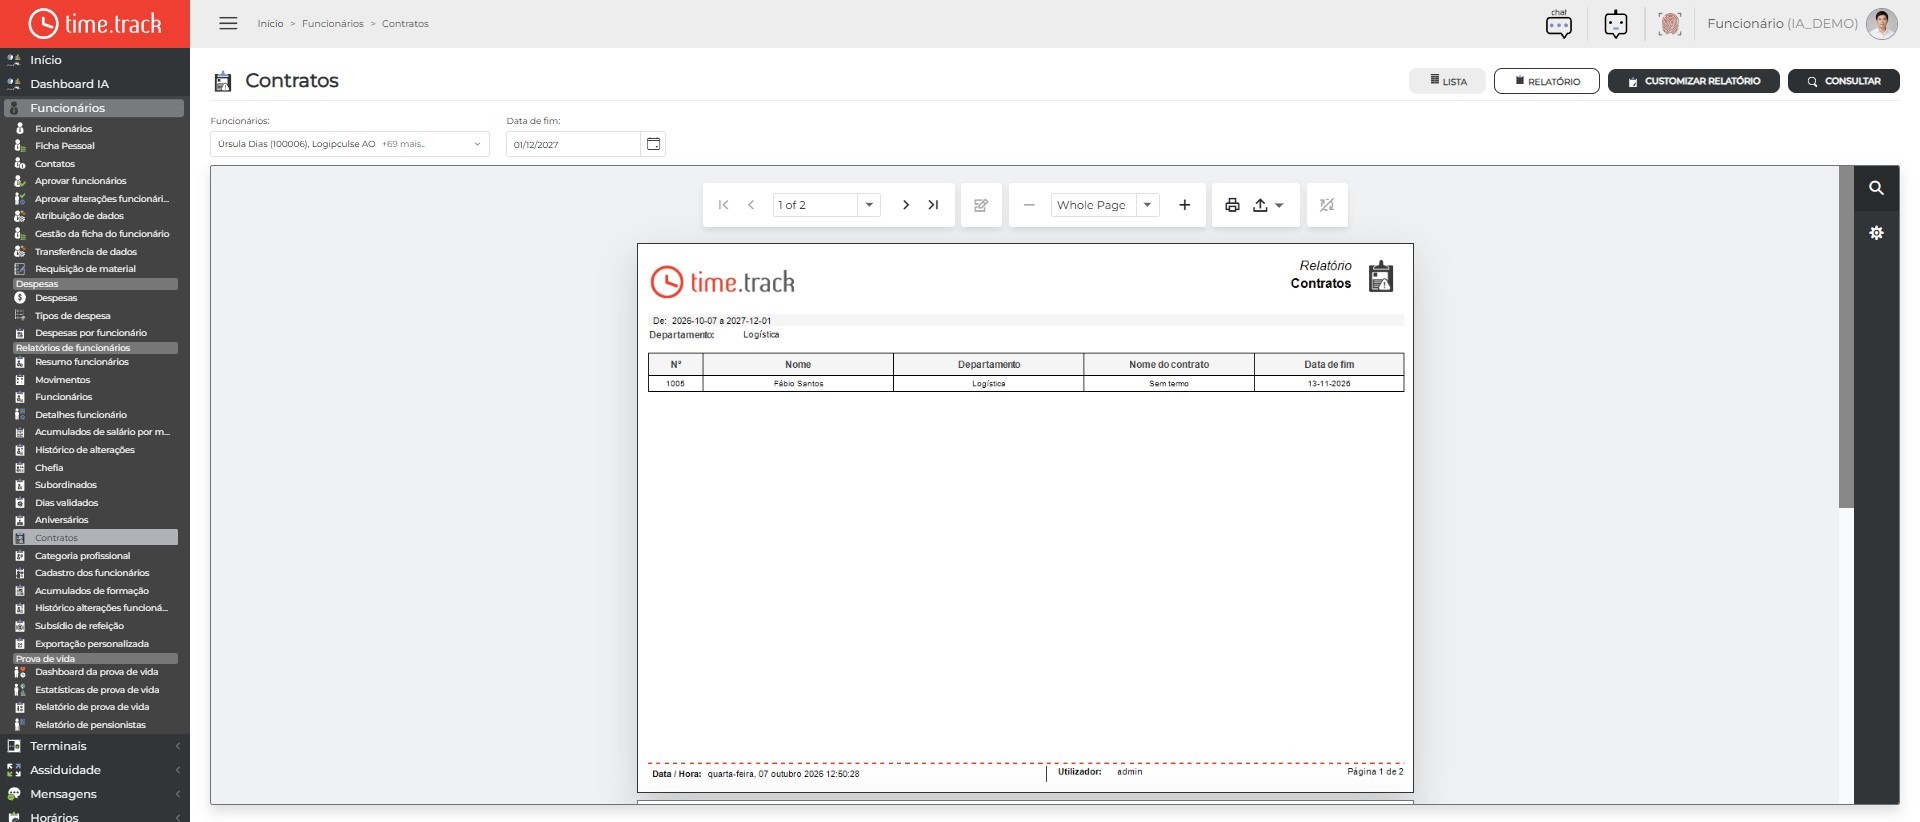
Task: Open Dashboard da prova de vida
Action: coord(96,672)
